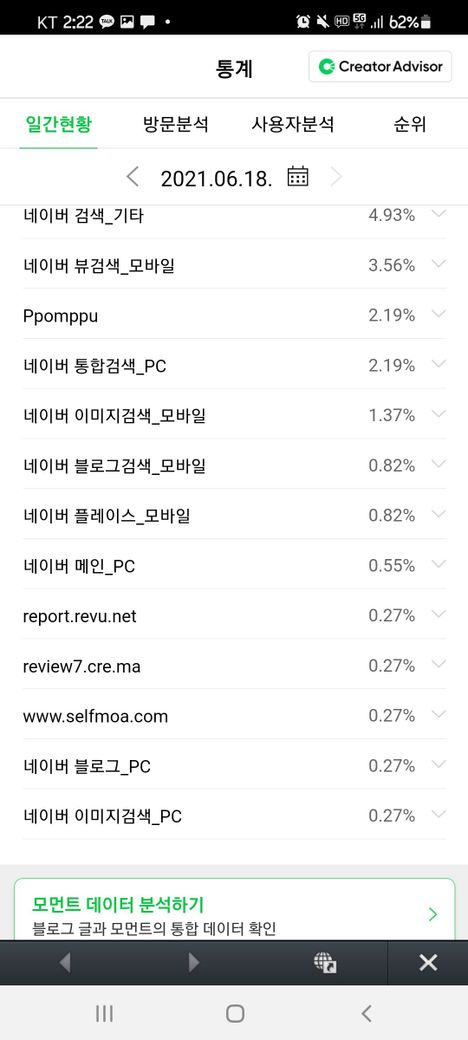Tap browser back triangle in bottom toolbar
Viewport: 468px width, 1040px height.
click(x=64, y=962)
